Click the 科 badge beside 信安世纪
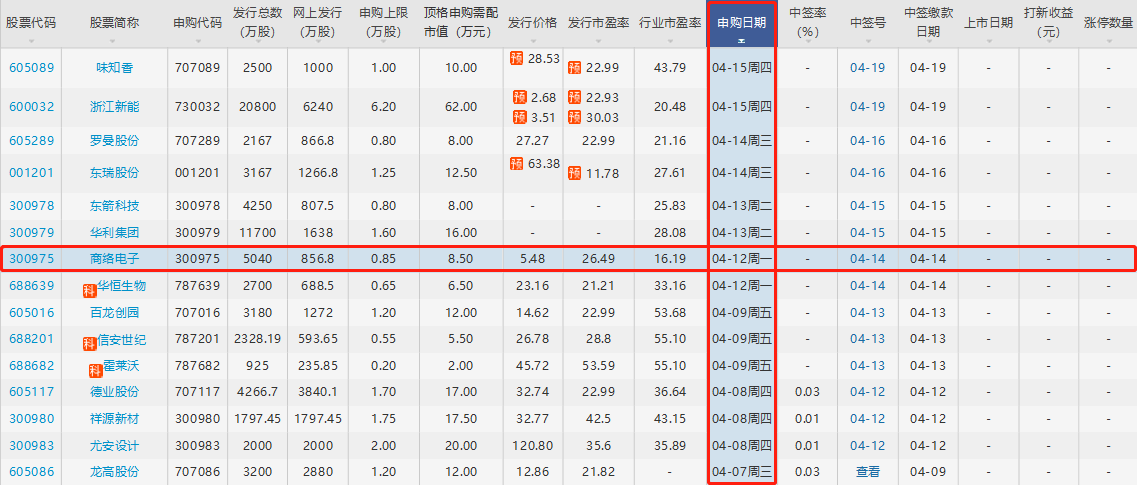The width and height of the screenshot is (1137, 485). 89,344
